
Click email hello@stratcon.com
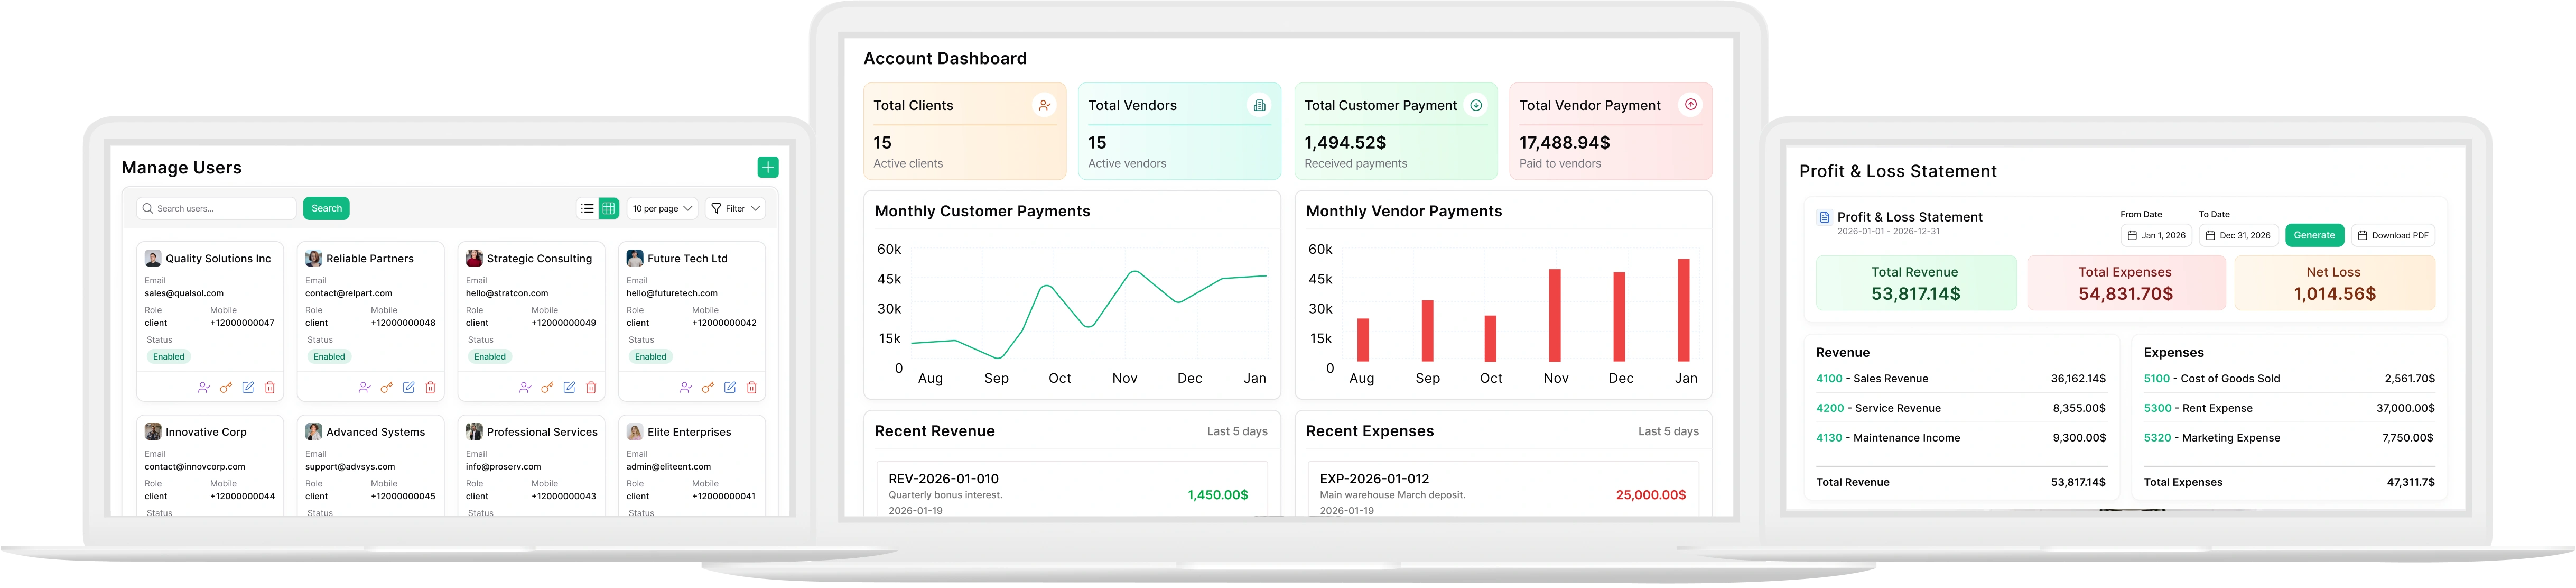[x=507, y=293]
